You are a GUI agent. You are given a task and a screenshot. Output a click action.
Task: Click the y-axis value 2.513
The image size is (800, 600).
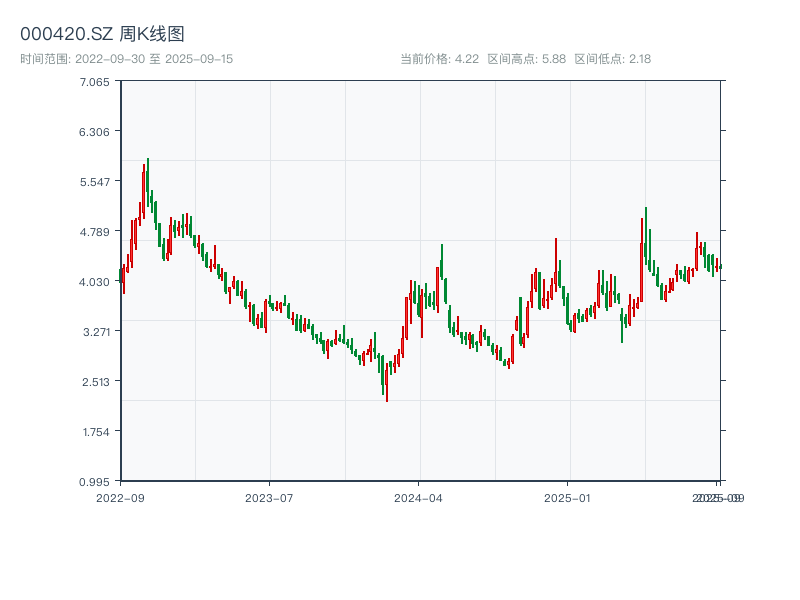(x=96, y=382)
